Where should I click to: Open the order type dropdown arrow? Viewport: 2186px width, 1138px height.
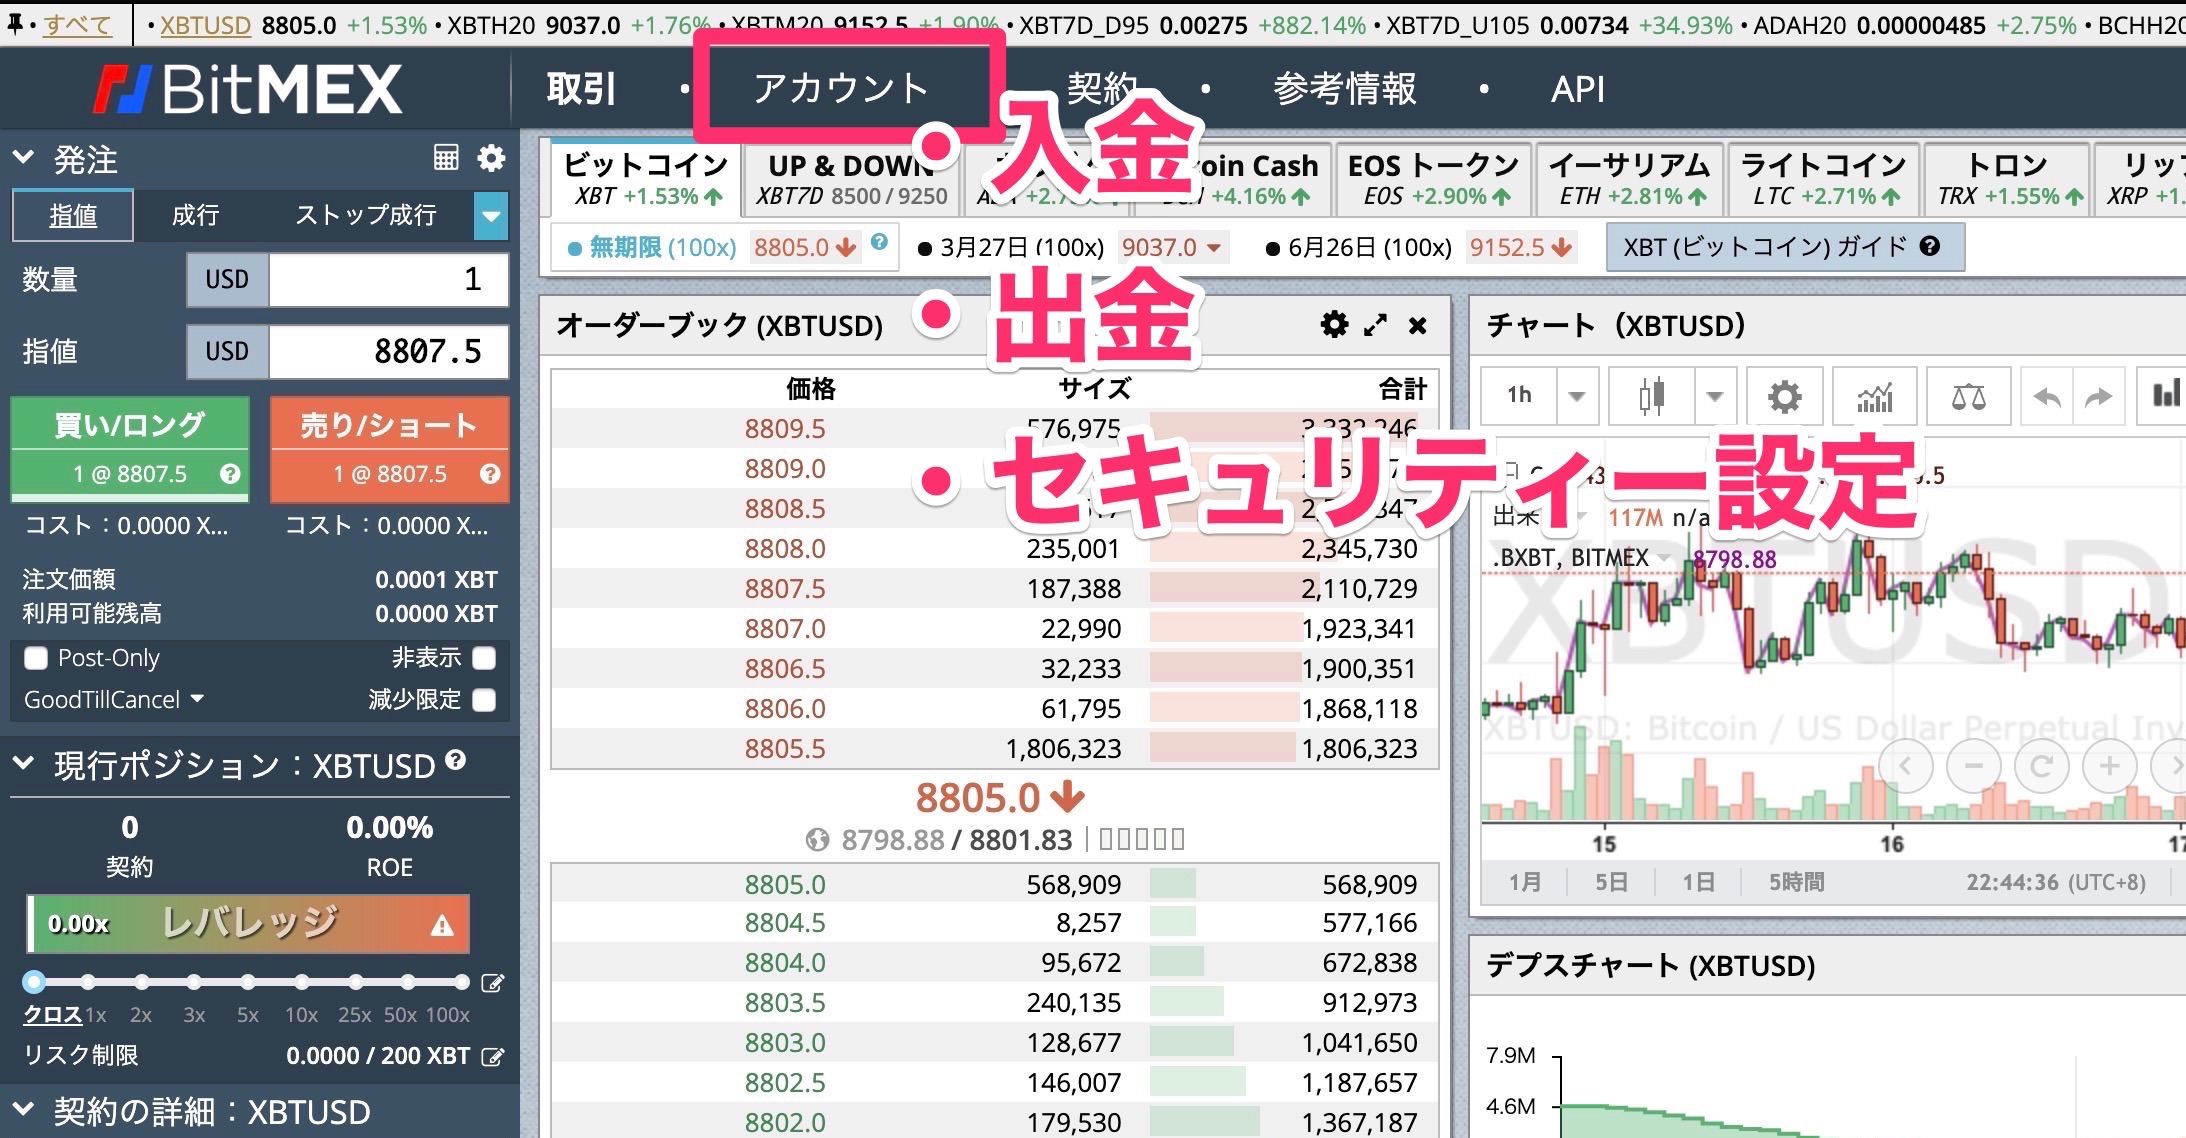[x=490, y=216]
